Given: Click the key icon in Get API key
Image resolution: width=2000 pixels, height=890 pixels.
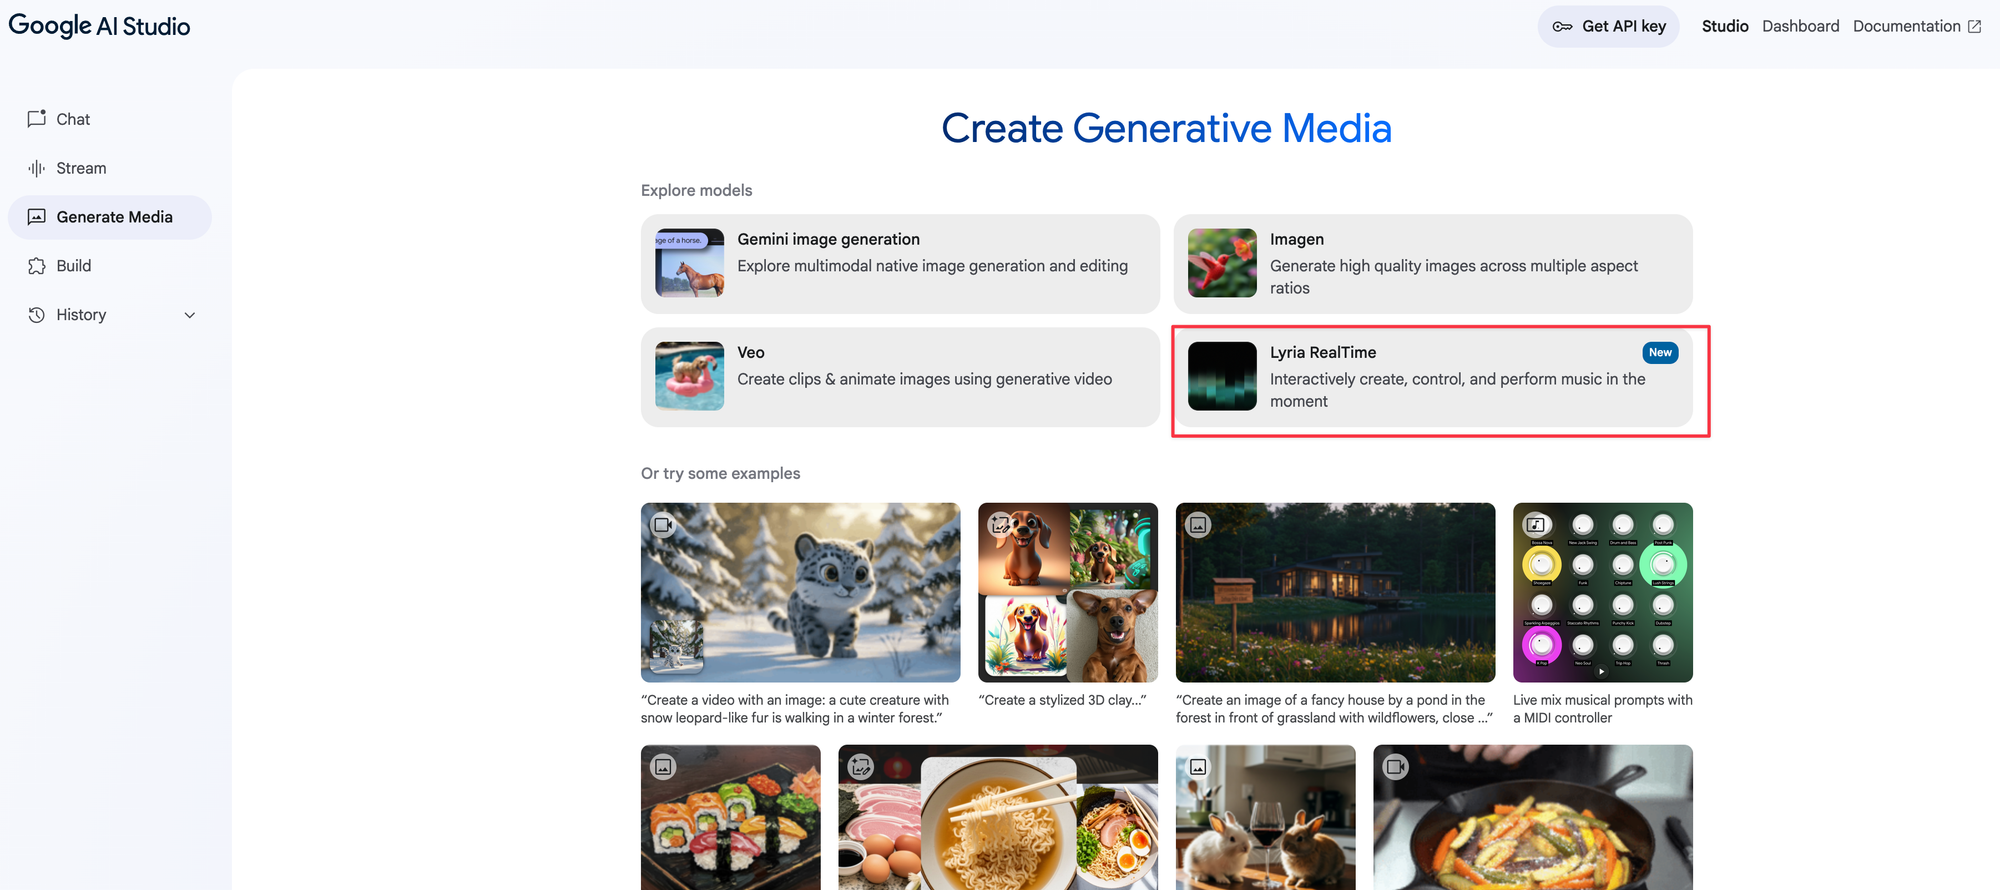Looking at the screenshot, I should coord(1562,27).
